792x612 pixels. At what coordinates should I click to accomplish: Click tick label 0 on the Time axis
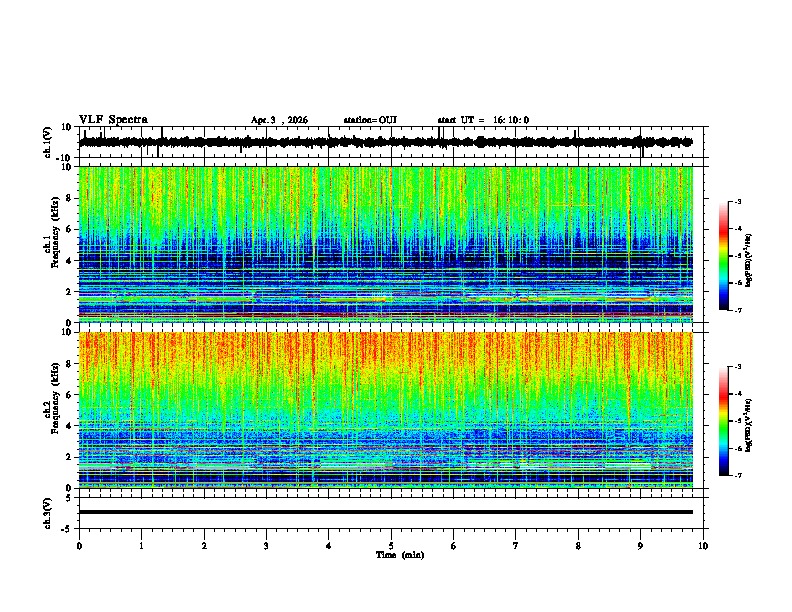click(79, 546)
